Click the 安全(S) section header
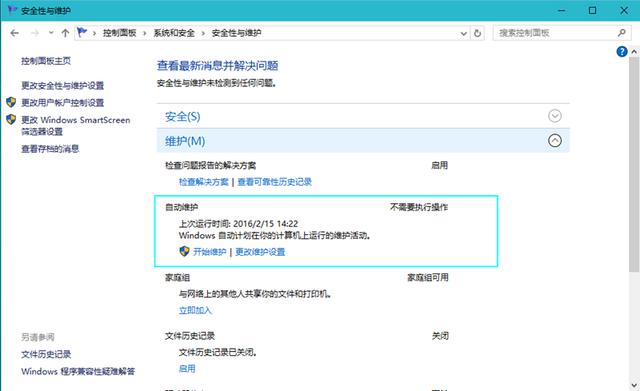The height and width of the screenshot is (391, 640). pos(363,116)
